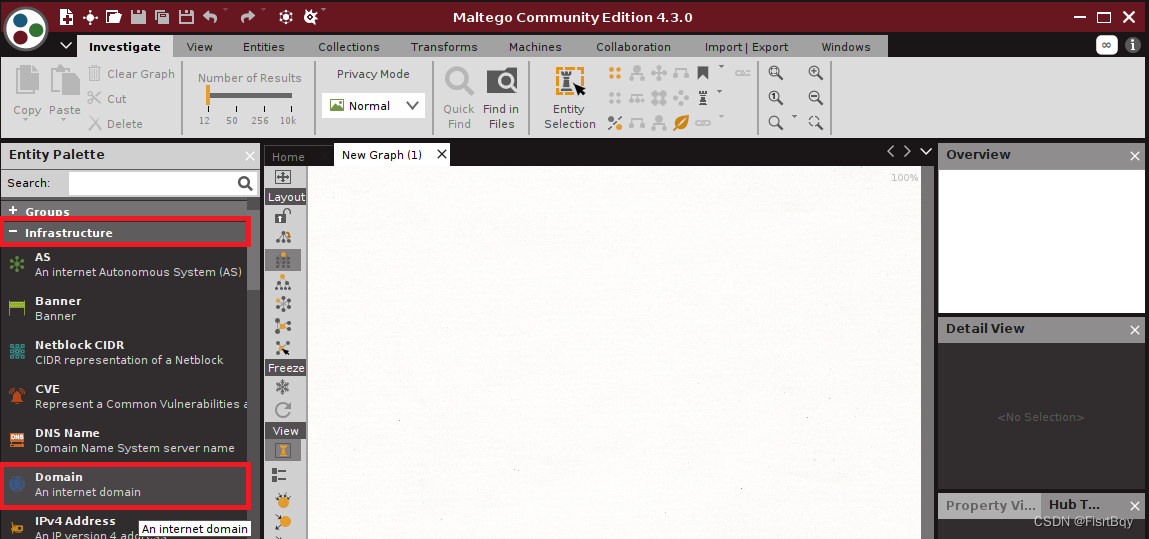Select the organic layout icon

(x=283, y=325)
